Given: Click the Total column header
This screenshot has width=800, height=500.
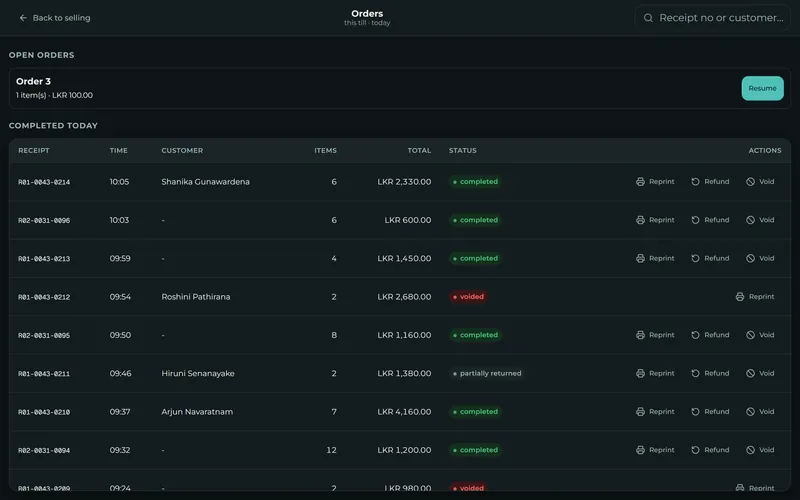Looking at the screenshot, I should point(419,151).
